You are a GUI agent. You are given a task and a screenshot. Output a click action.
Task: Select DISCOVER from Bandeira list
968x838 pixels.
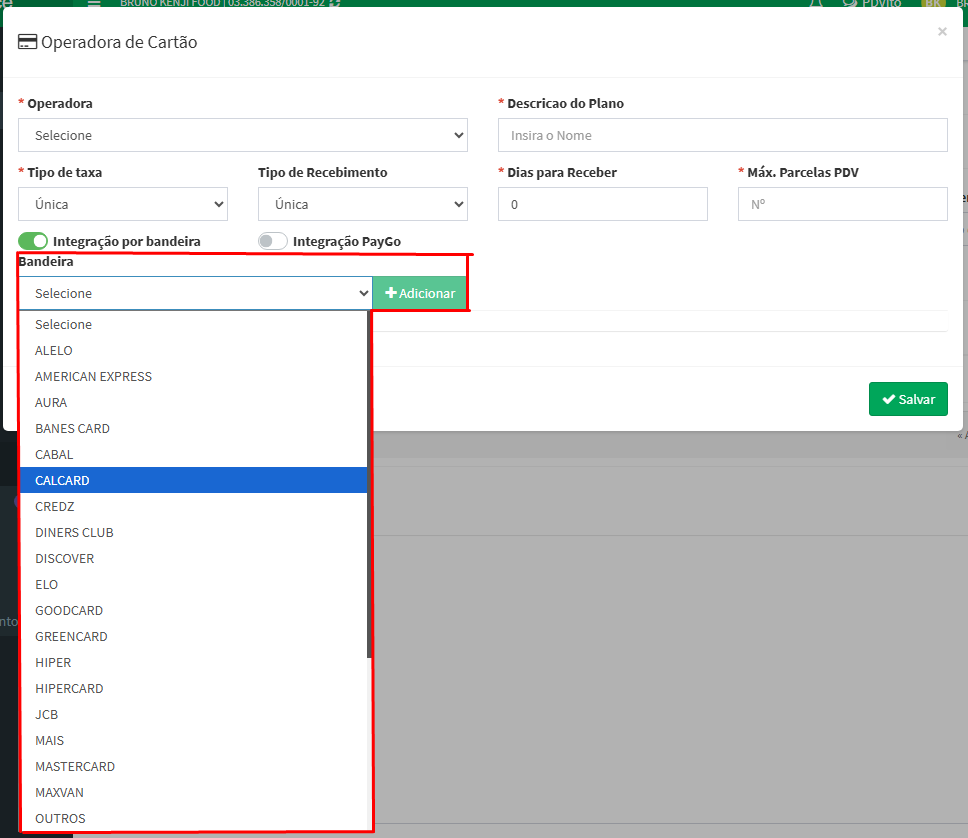pos(193,558)
